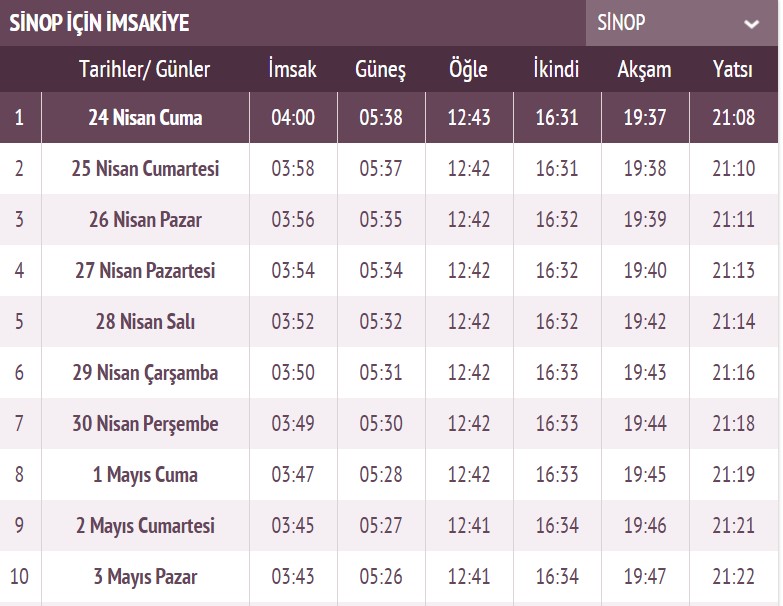Select the 28 Nisan Salı row
This screenshot has height=606, width=783.
pyautogui.click(x=145, y=321)
